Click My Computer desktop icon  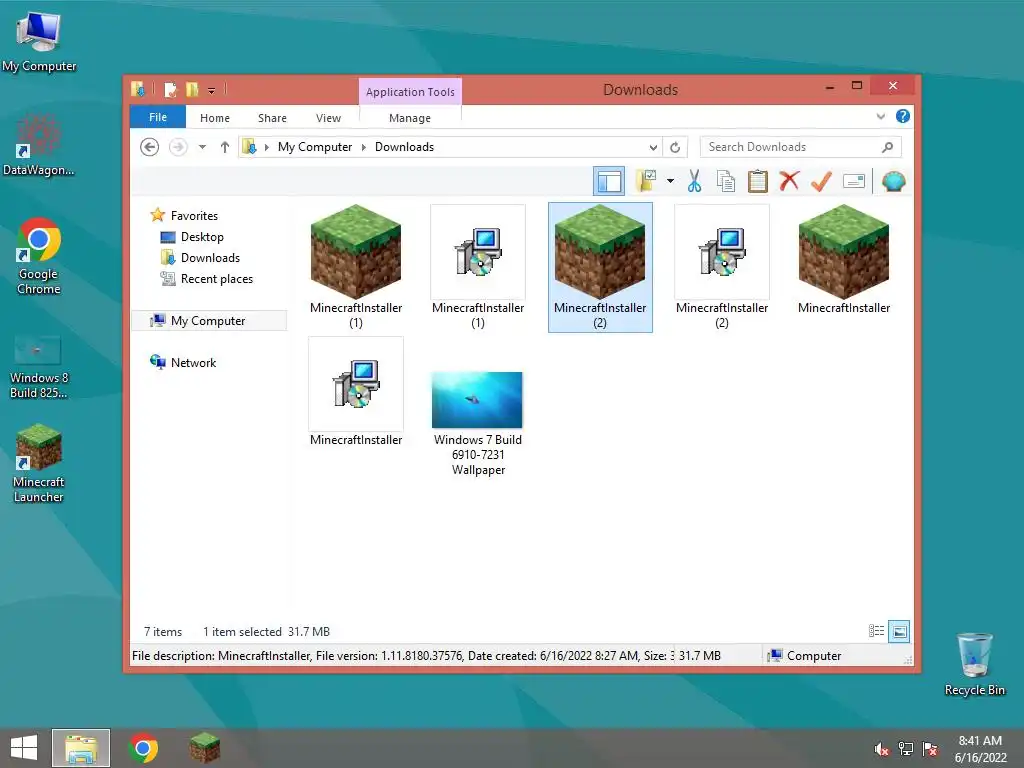(39, 43)
